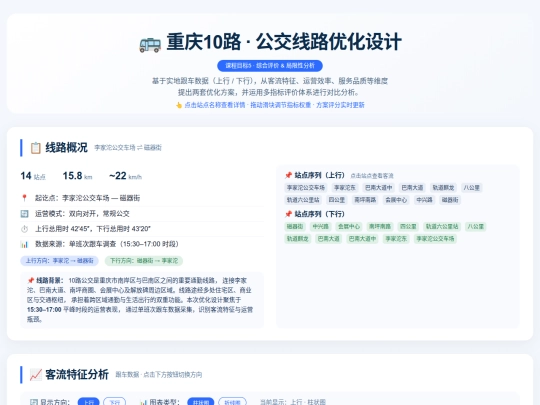Click the pushpin icon beside 站点序列（下行）
Image resolution: width=540 pixels, height=405 pixels.
point(288,214)
